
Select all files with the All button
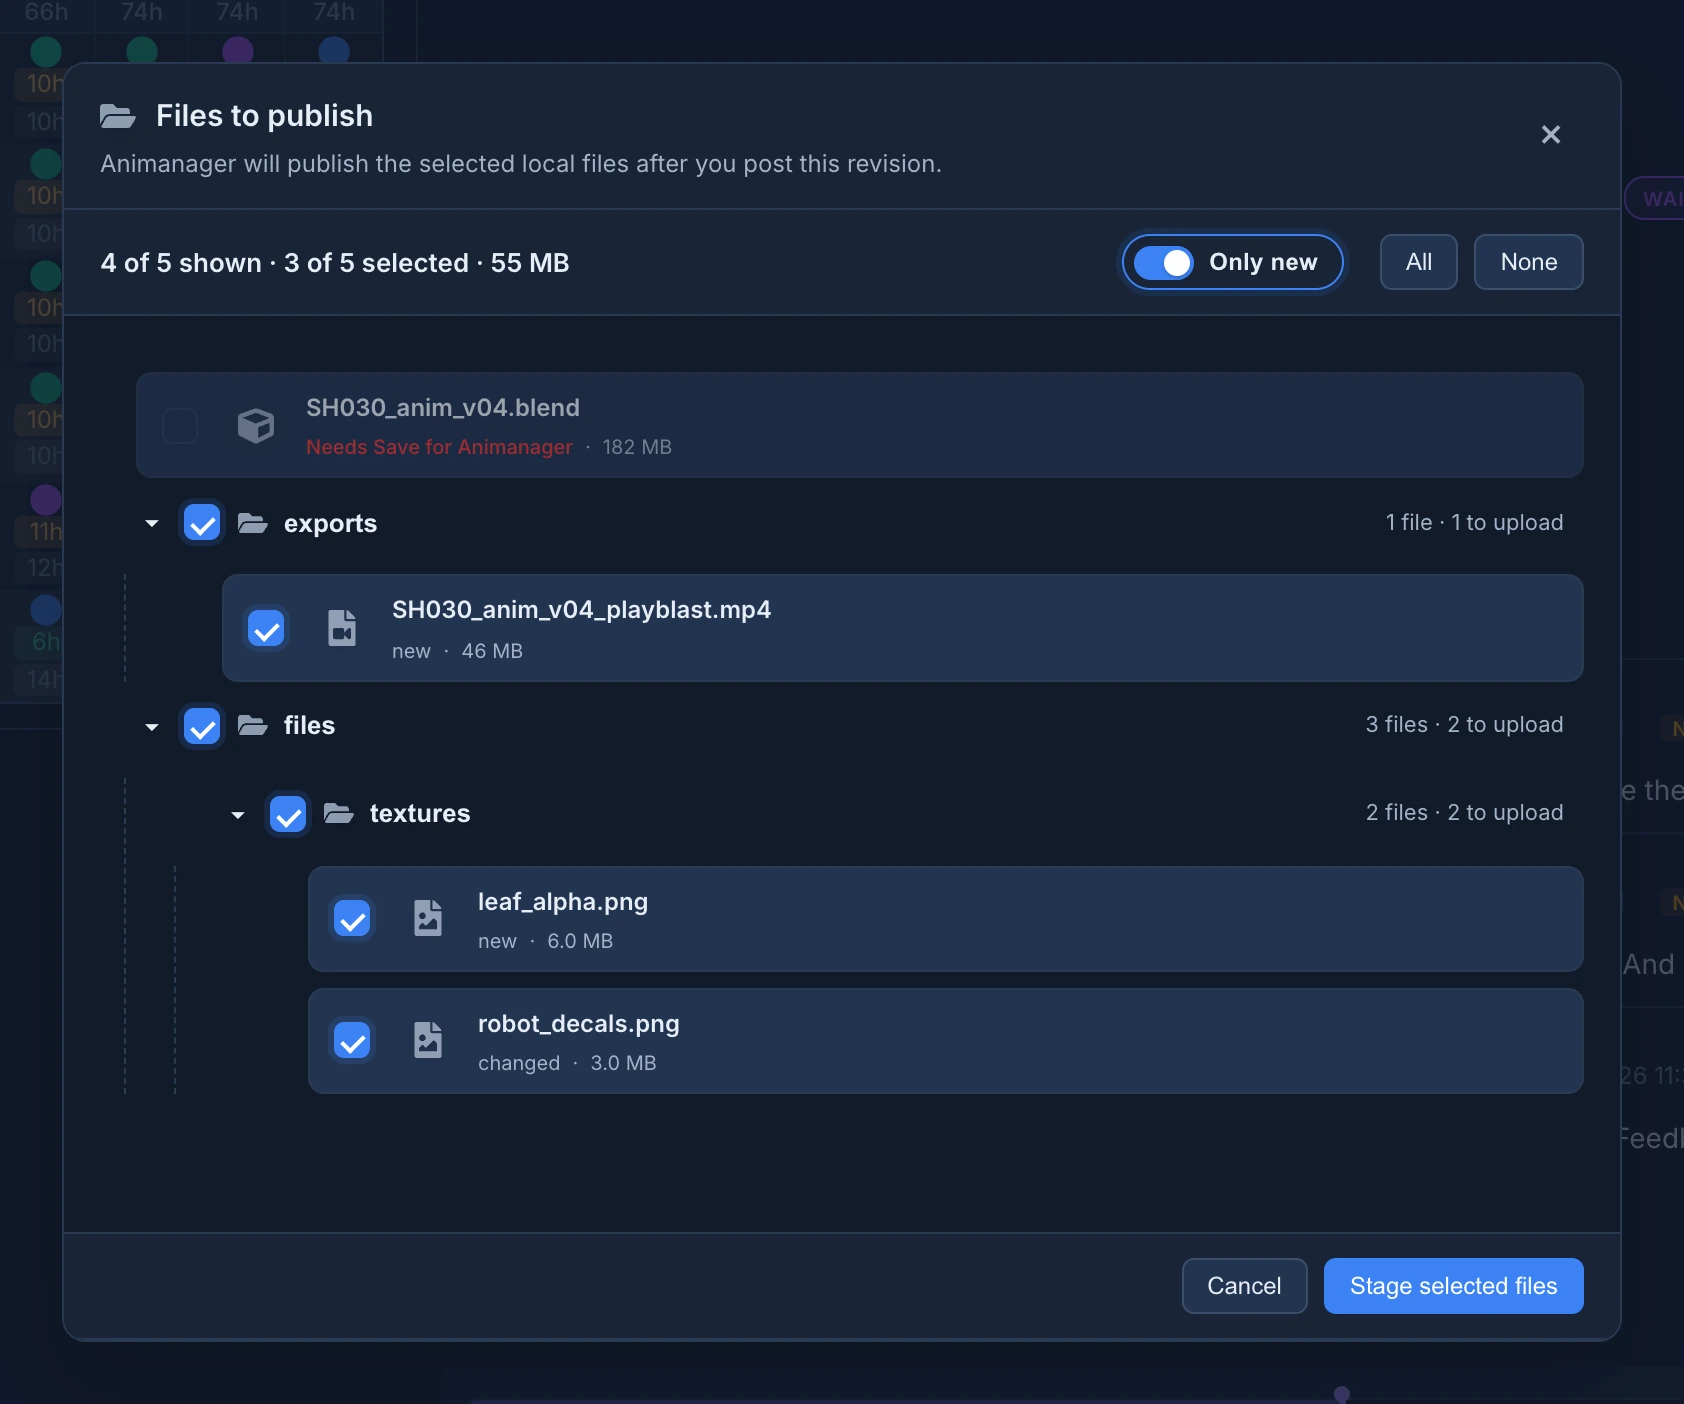click(x=1418, y=262)
